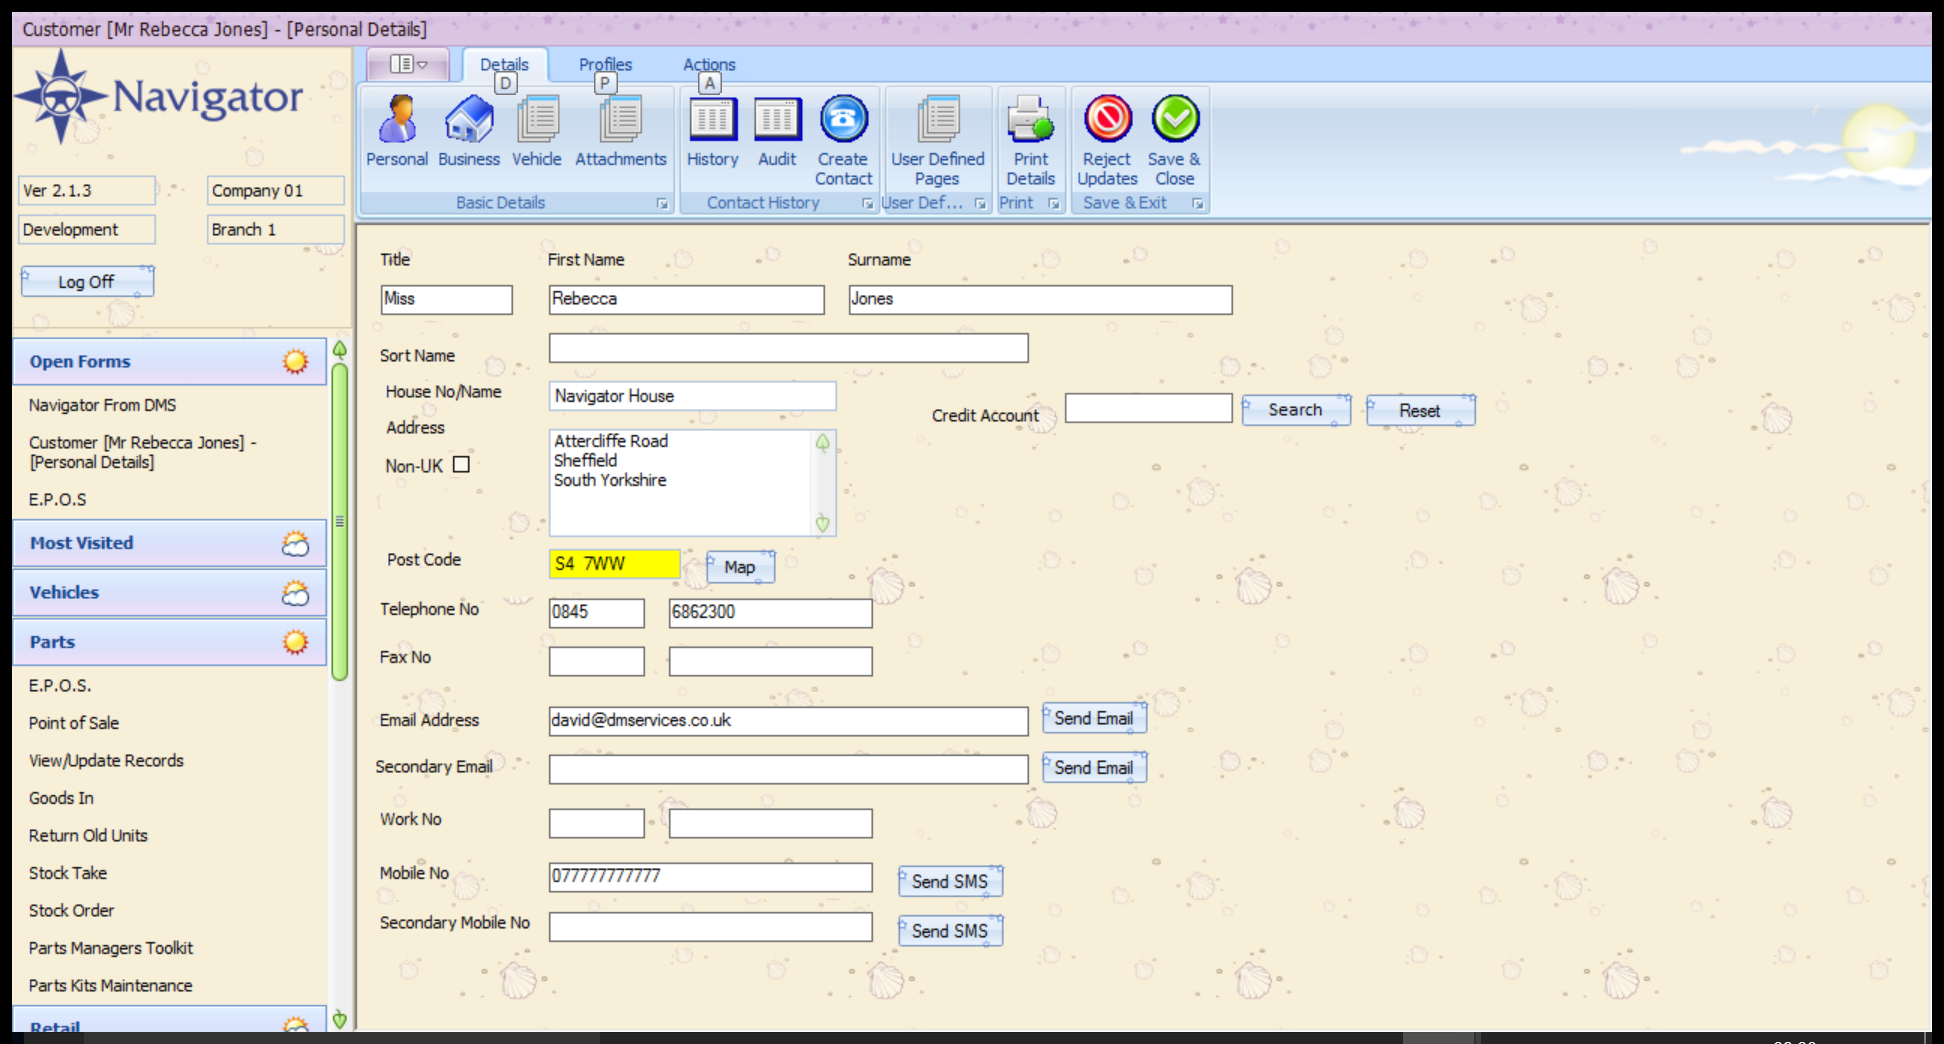Open Stock Take

coord(67,873)
